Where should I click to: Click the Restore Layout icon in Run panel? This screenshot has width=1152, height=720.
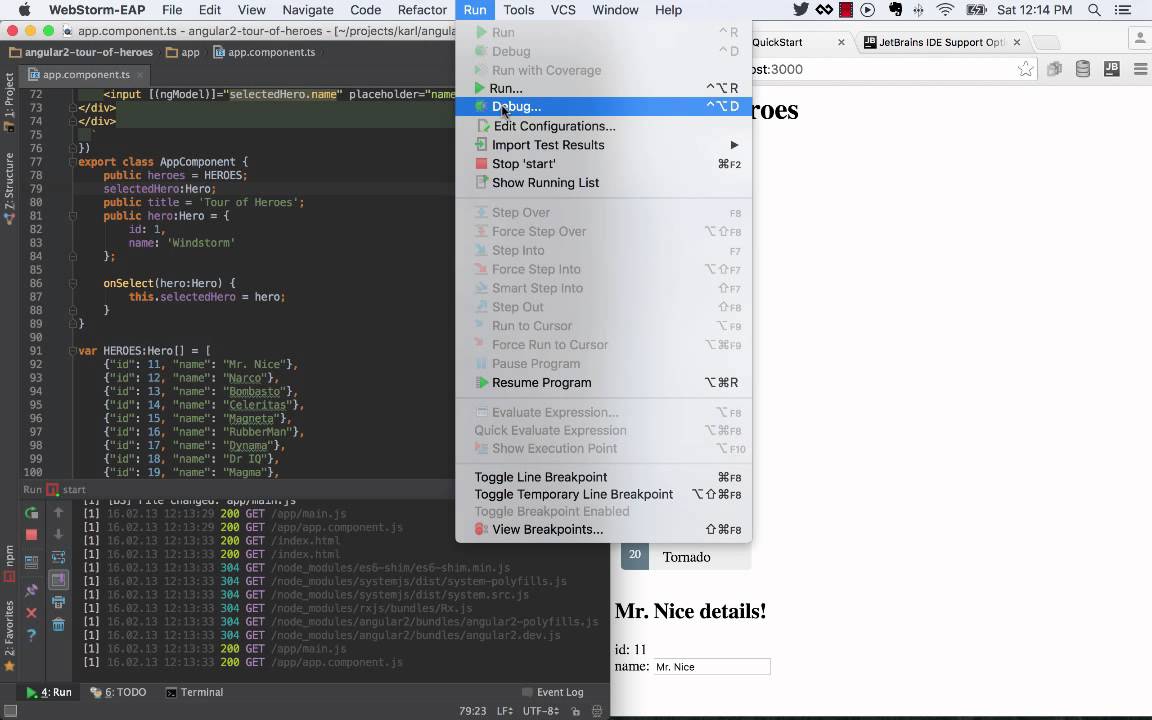coord(31,563)
